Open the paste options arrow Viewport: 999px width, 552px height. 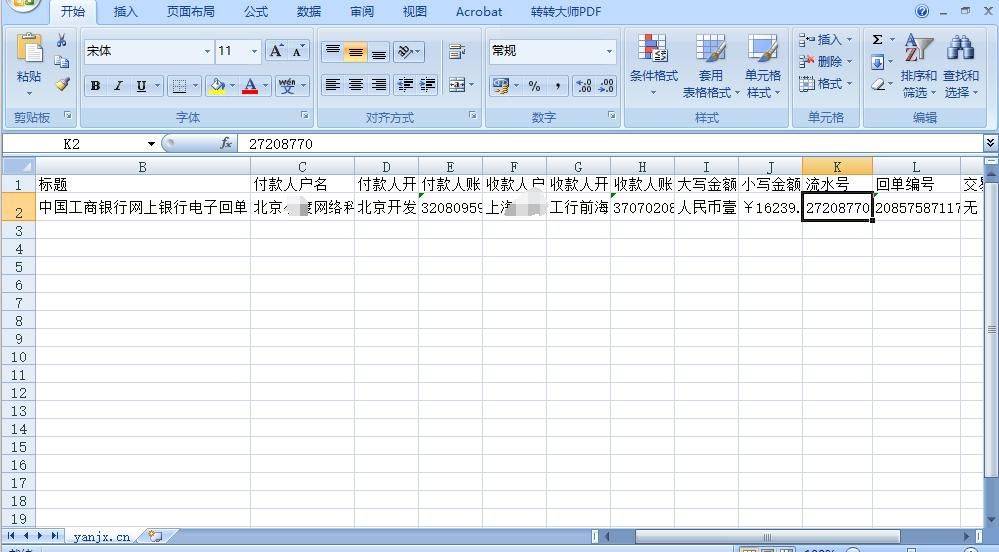click(x=29, y=93)
